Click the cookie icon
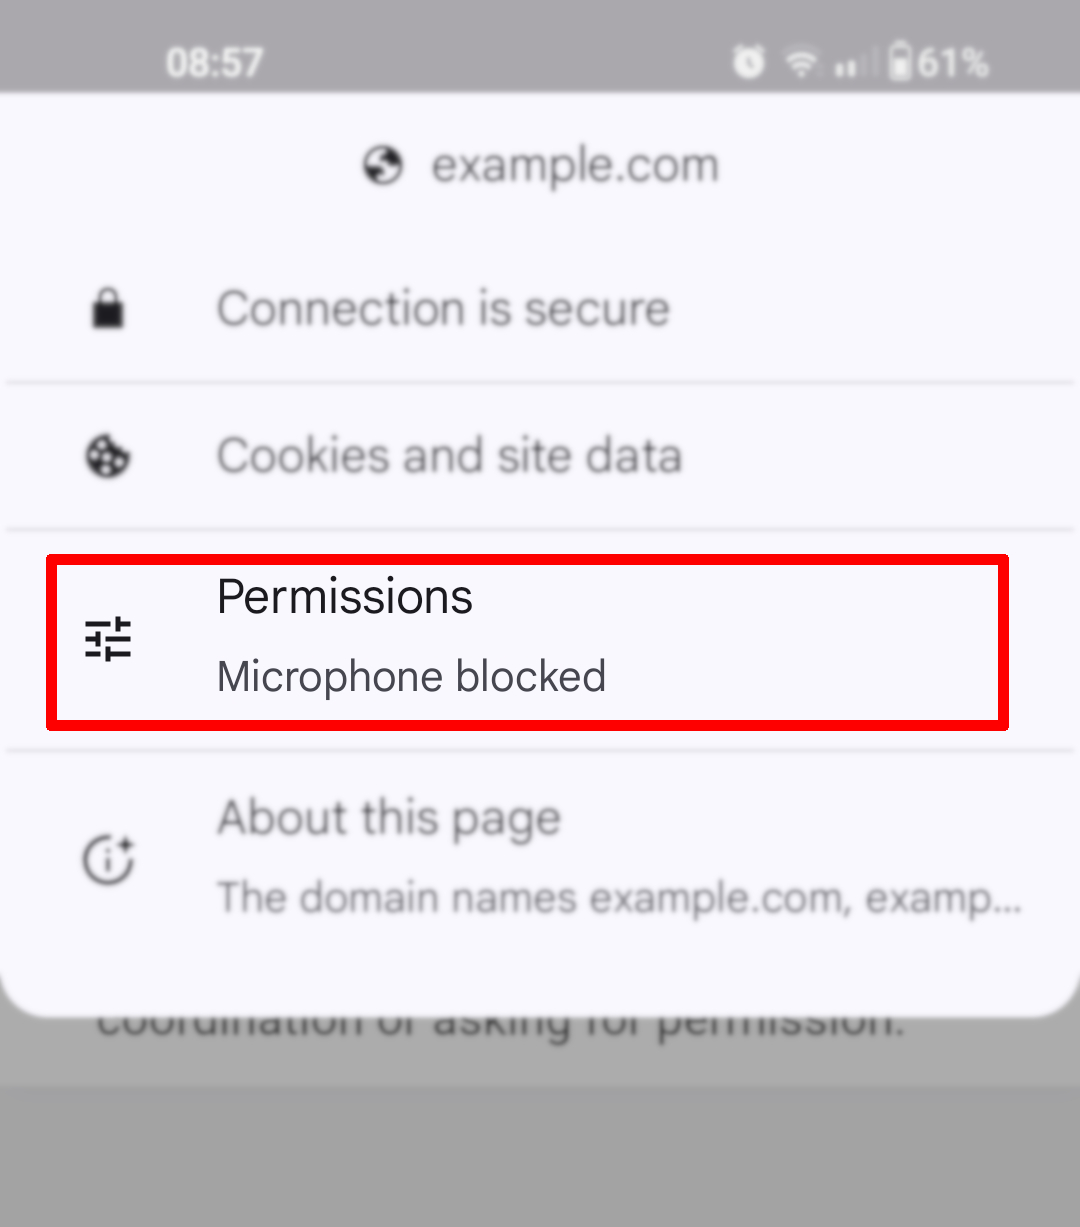Screen dimensions: 1080x1227 point(108,457)
